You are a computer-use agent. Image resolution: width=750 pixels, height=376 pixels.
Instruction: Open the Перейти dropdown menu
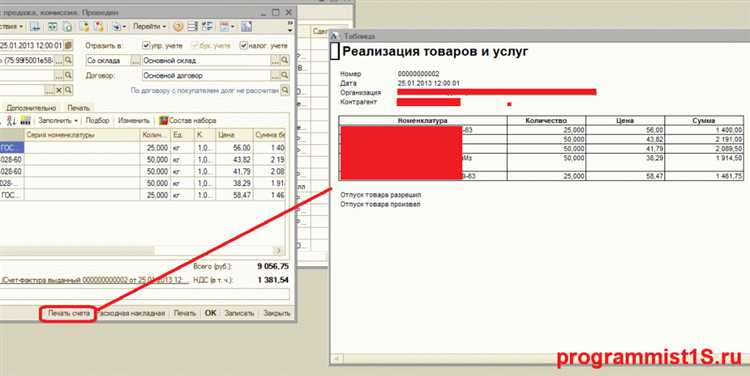150,27
